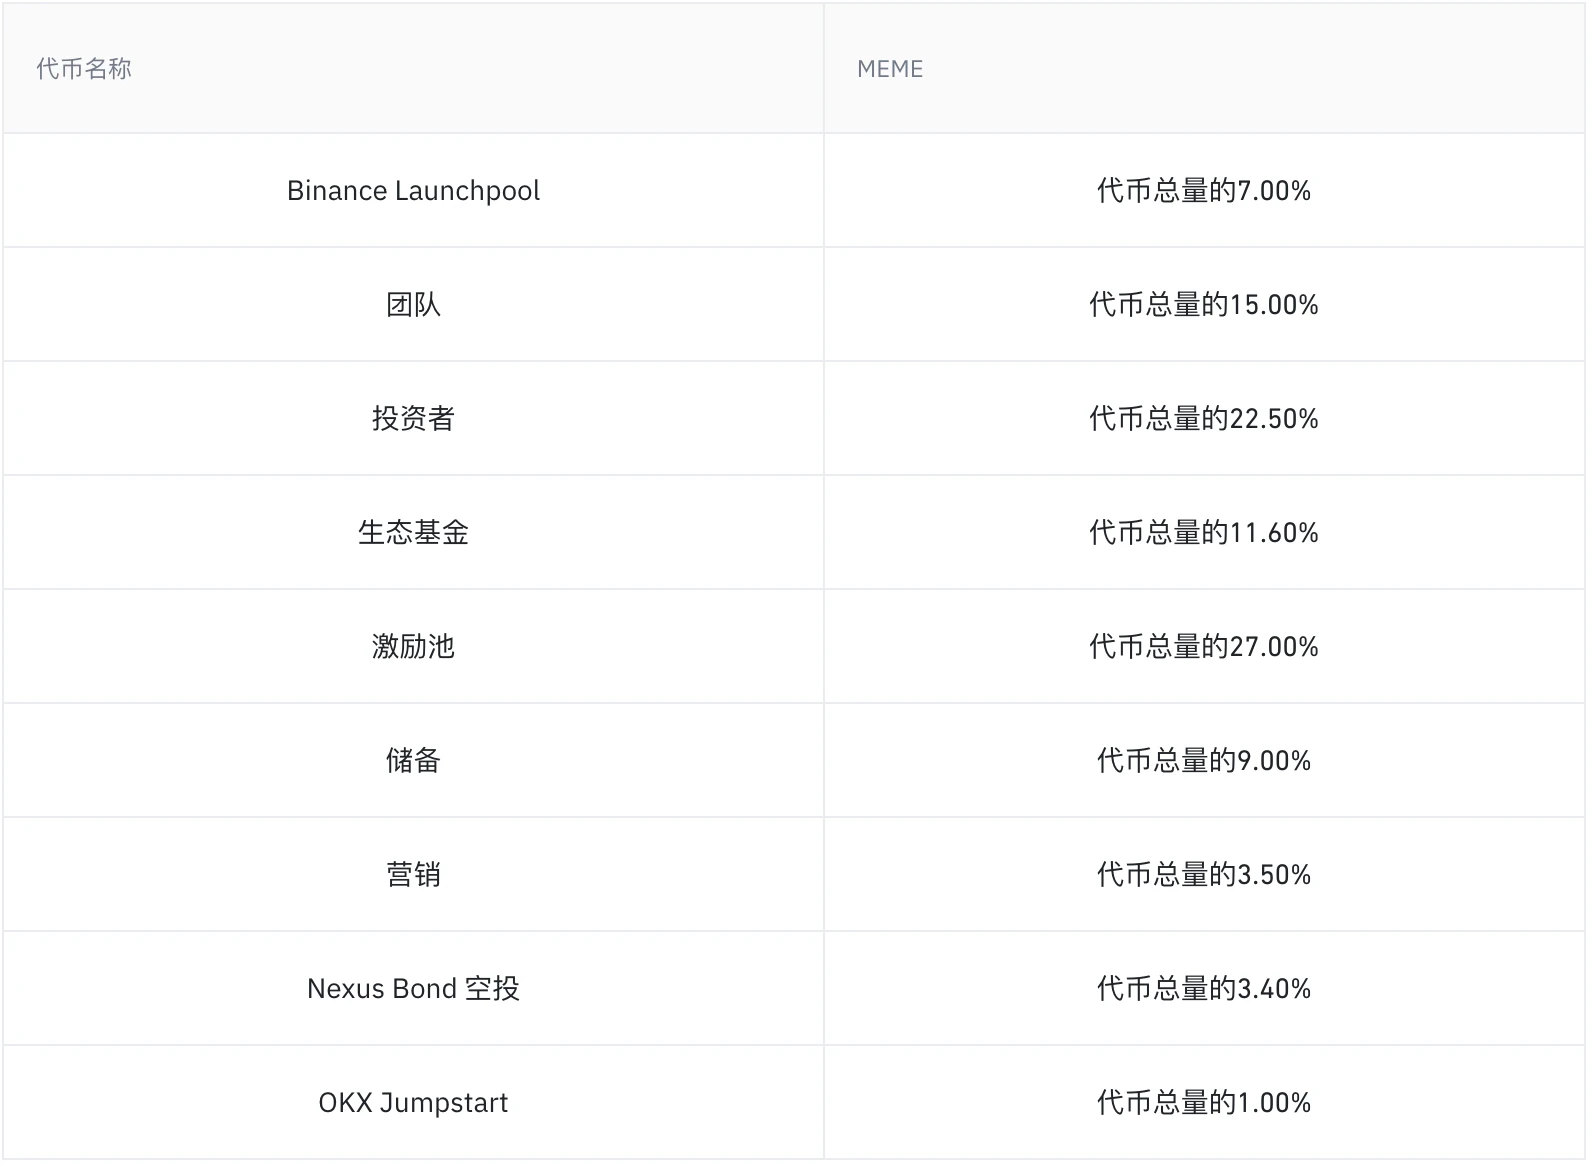Select the 团队 row label

pos(413,305)
